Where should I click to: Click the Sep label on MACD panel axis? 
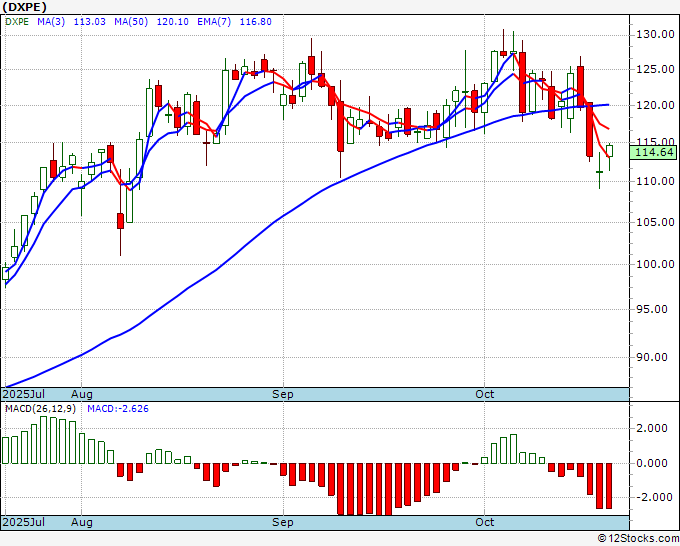(283, 522)
